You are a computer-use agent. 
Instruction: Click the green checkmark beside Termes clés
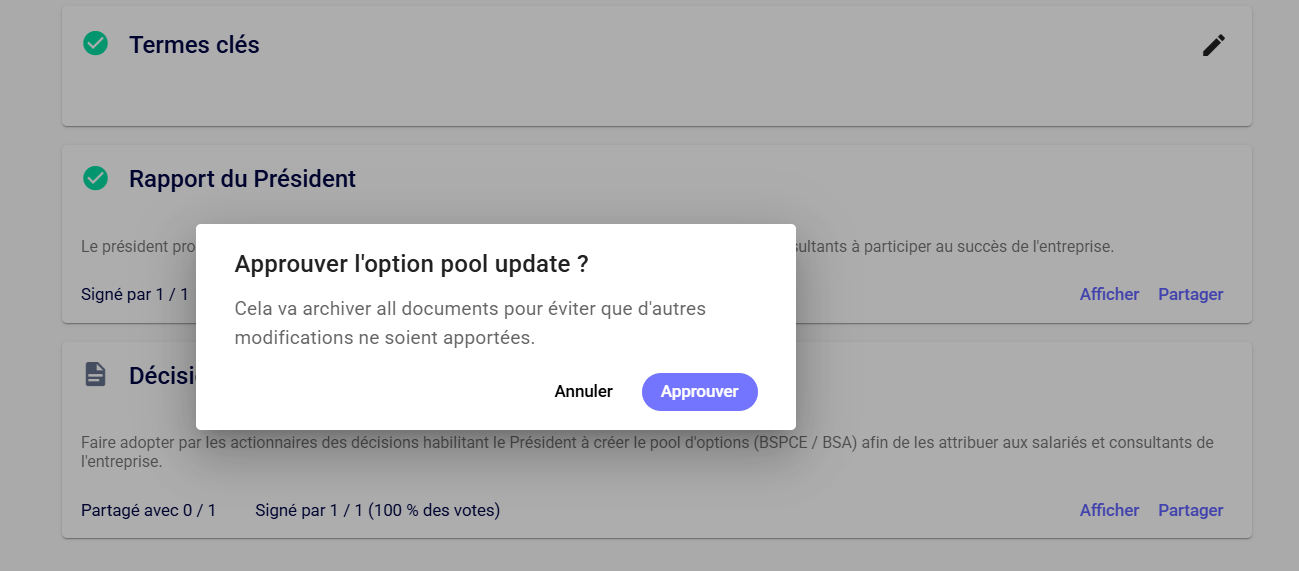(95, 44)
